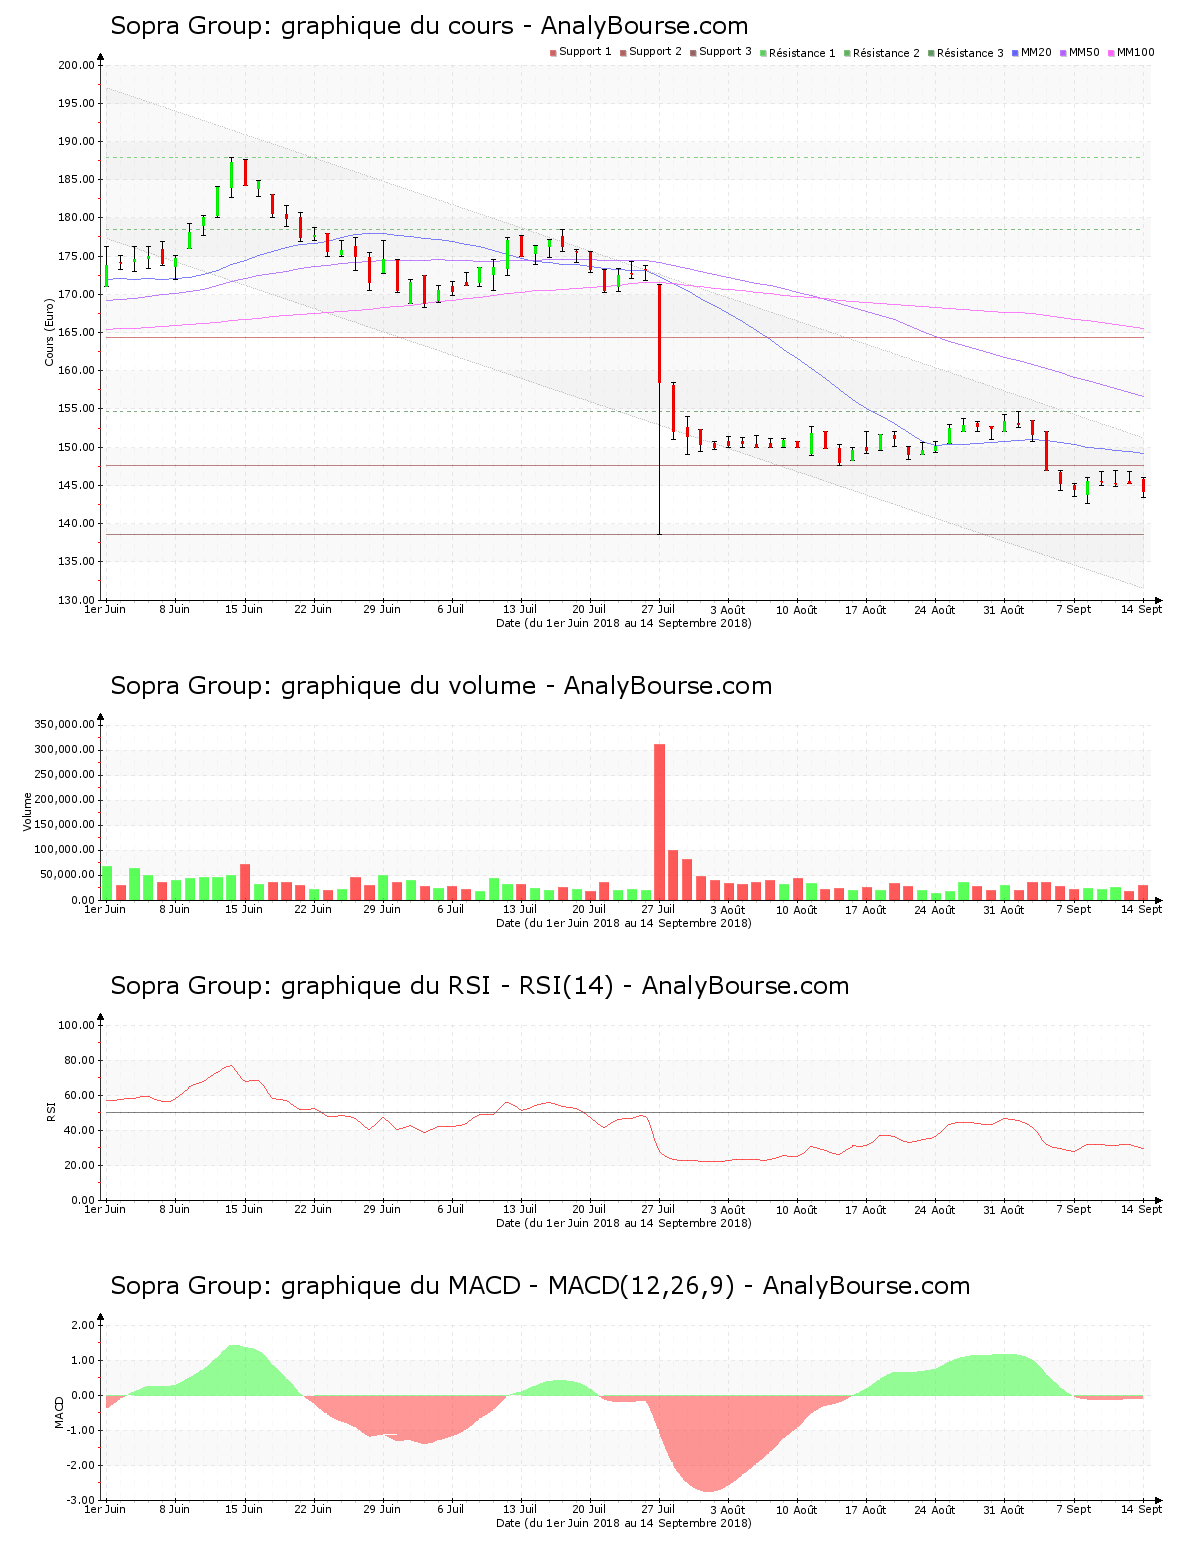Click the 2.00 value on MACD axis

pos(83,1325)
